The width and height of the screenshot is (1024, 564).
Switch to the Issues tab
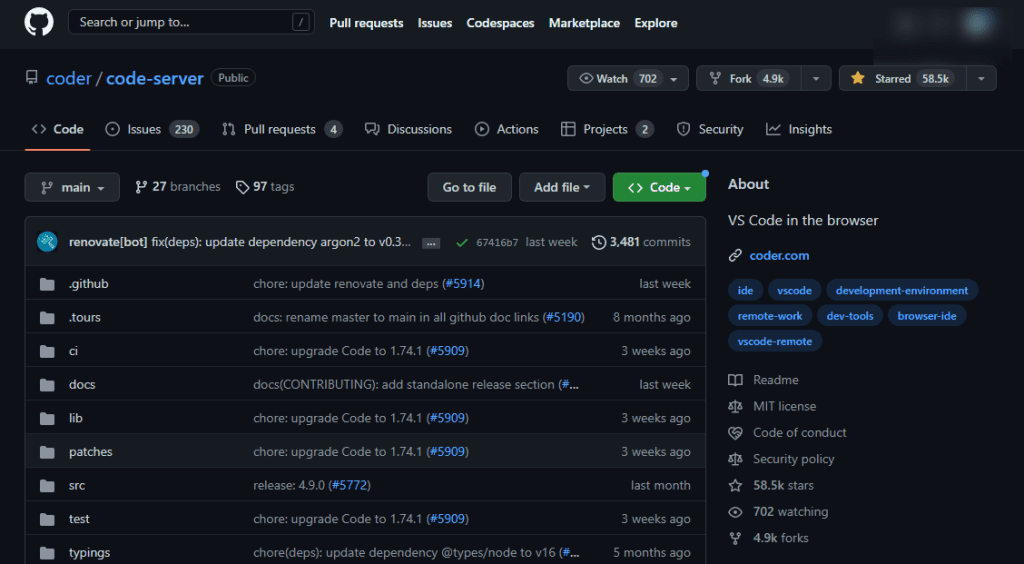pos(152,129)
